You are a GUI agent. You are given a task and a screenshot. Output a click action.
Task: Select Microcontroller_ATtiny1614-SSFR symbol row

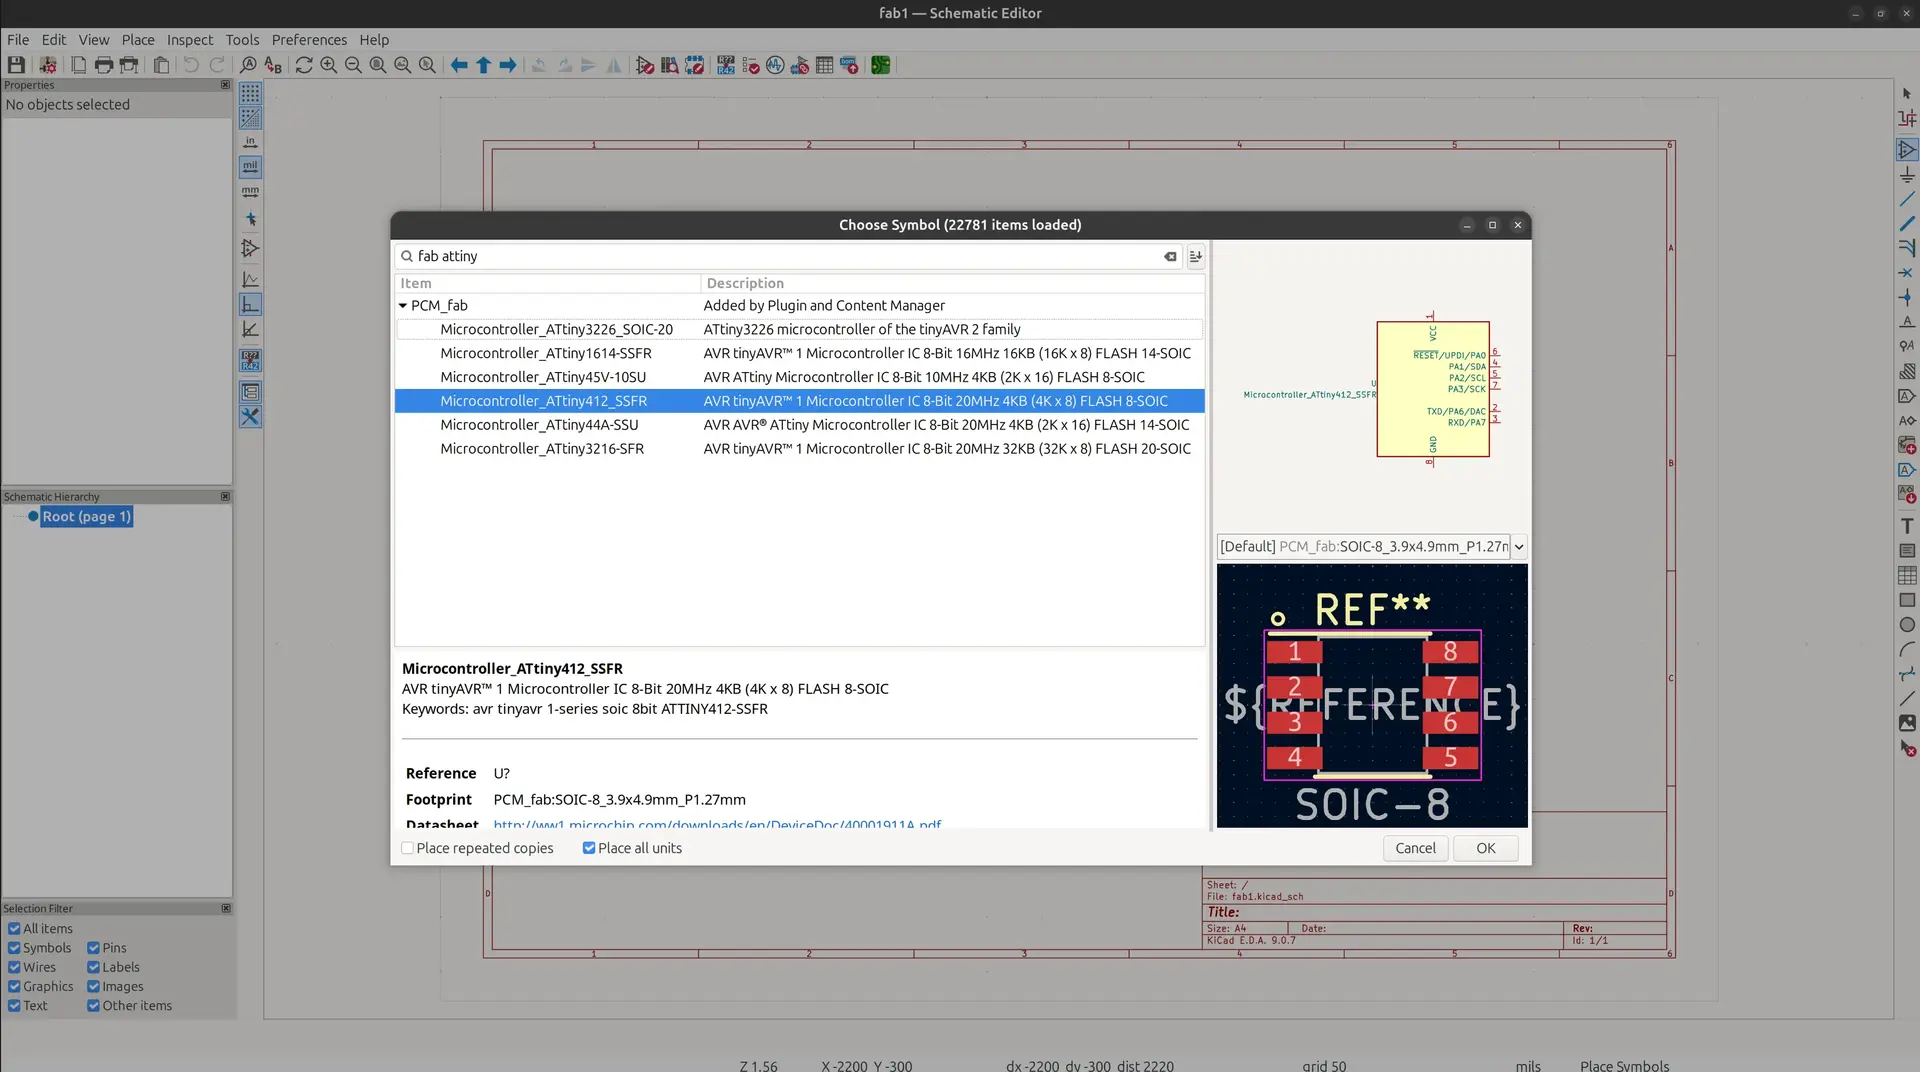799,353
